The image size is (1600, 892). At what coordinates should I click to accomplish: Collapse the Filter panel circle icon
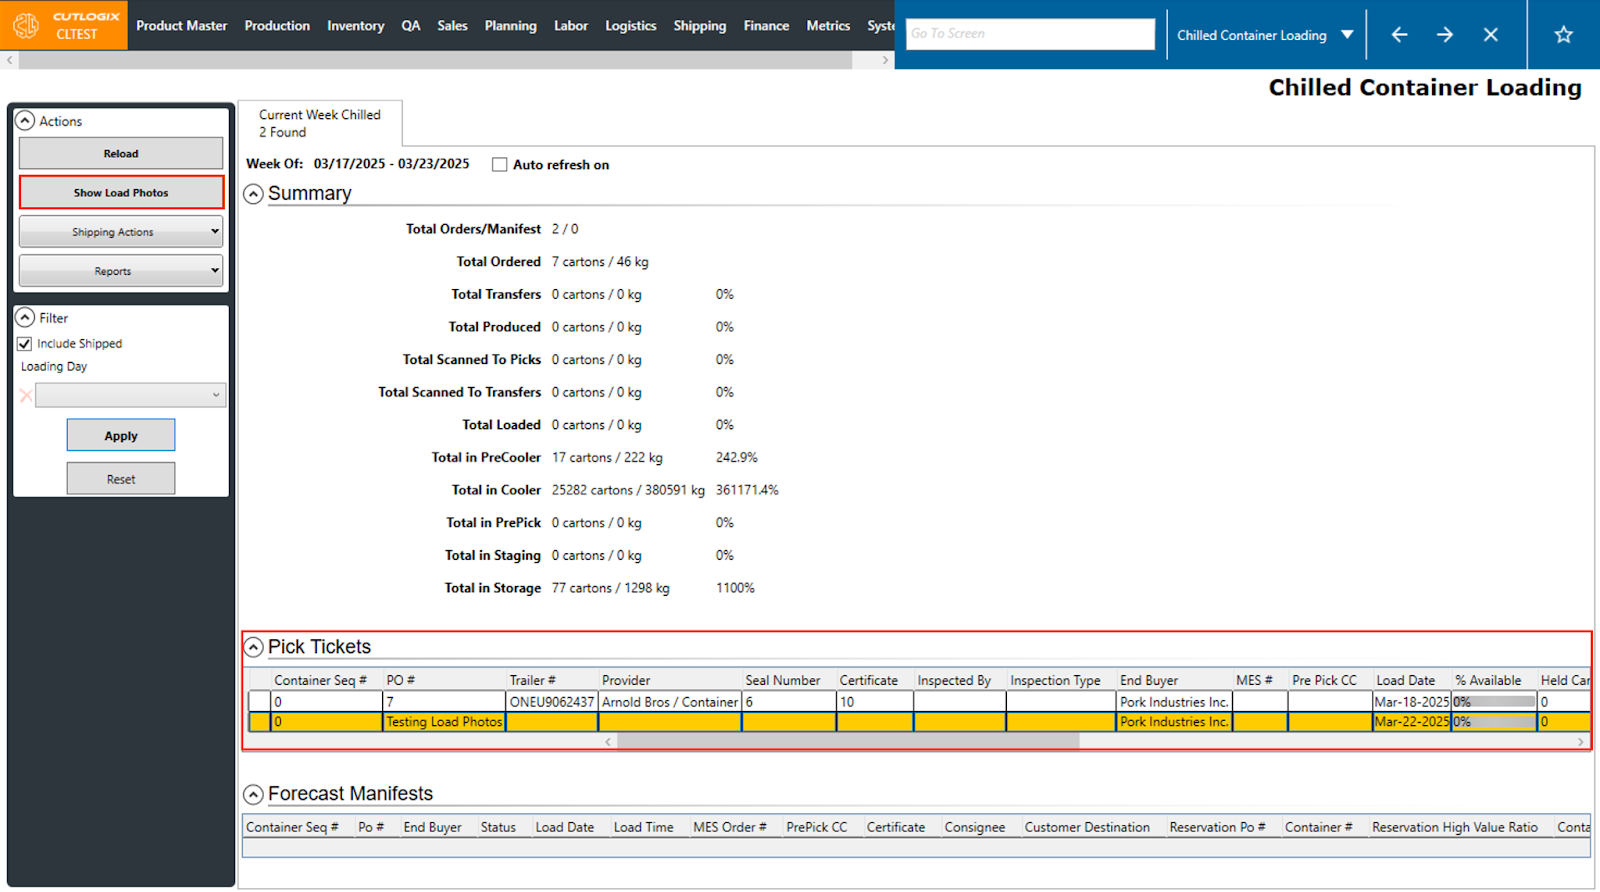(x=25, y=318)
